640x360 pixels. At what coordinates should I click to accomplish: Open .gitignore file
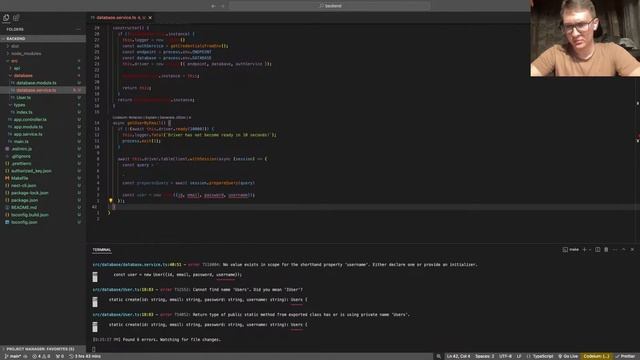[21, 156]
